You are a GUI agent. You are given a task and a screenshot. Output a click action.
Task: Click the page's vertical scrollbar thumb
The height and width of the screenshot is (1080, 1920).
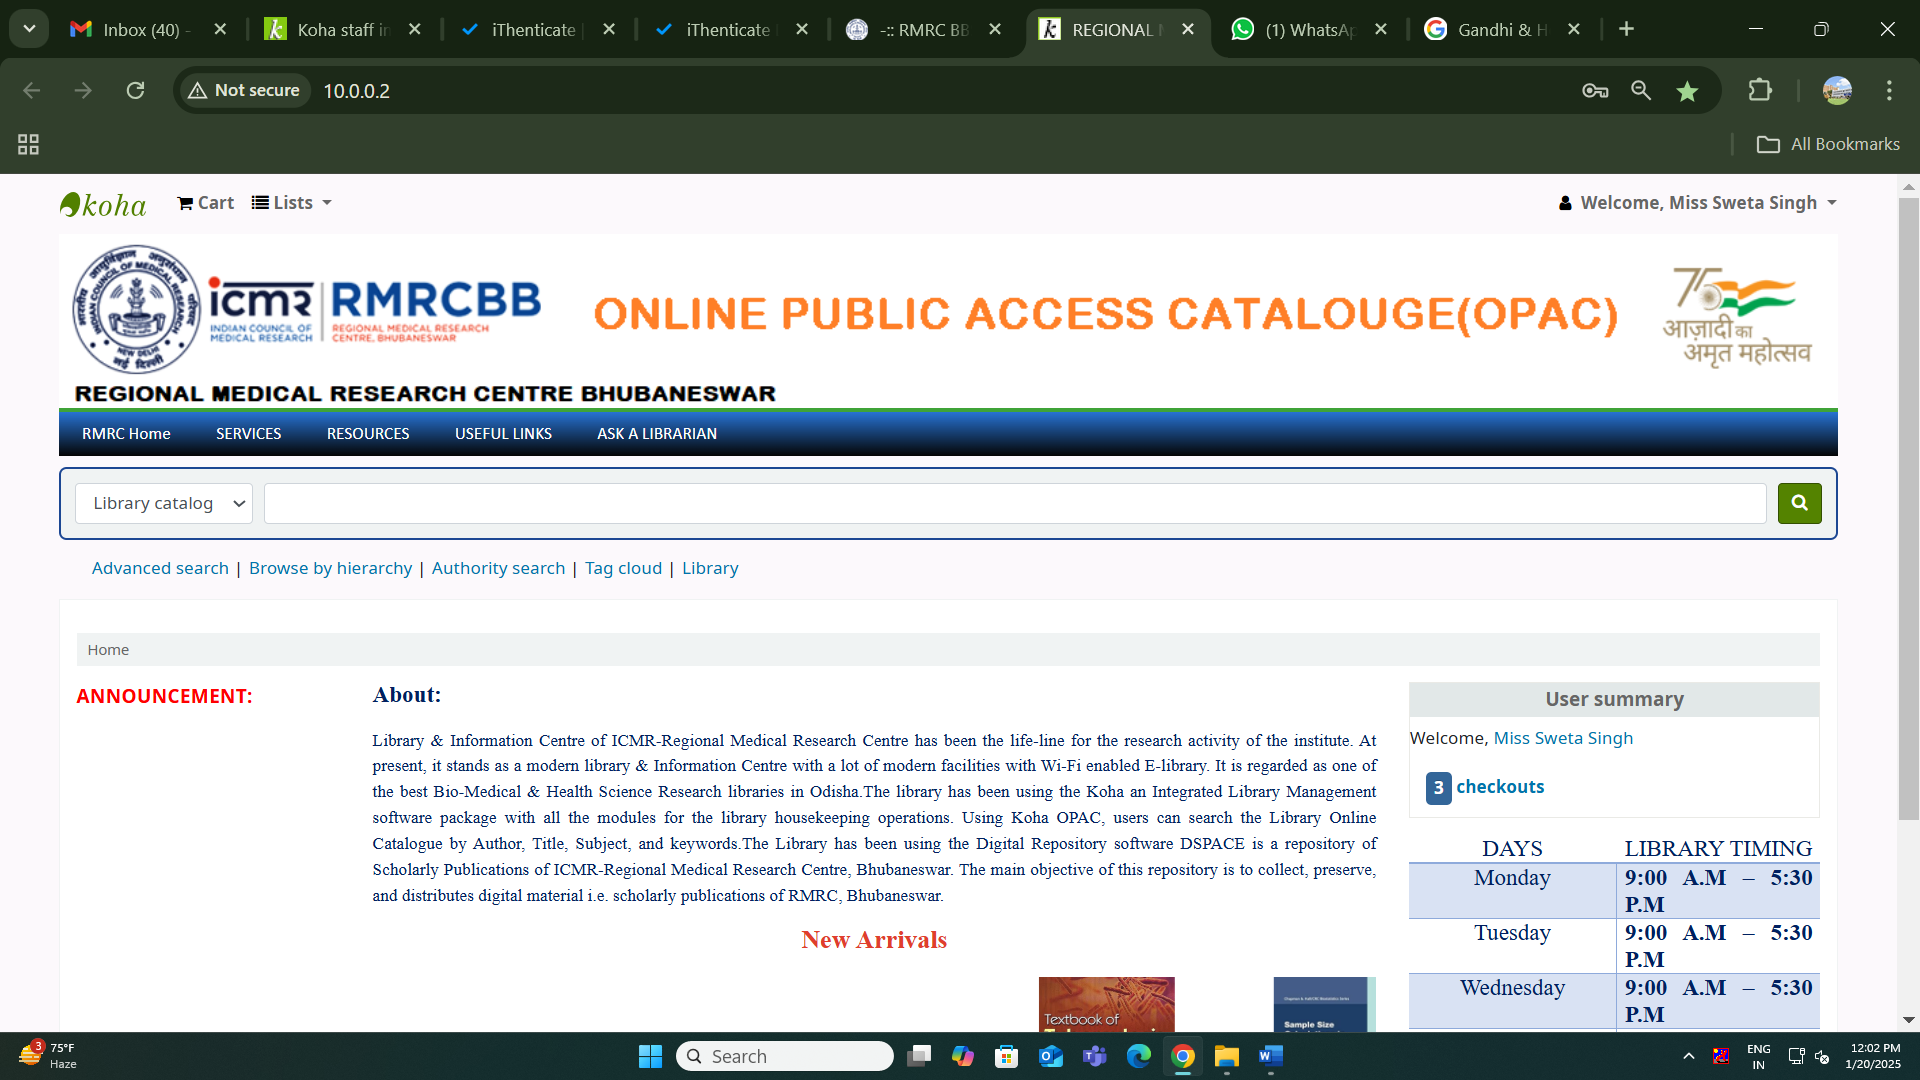[1908, 500]
